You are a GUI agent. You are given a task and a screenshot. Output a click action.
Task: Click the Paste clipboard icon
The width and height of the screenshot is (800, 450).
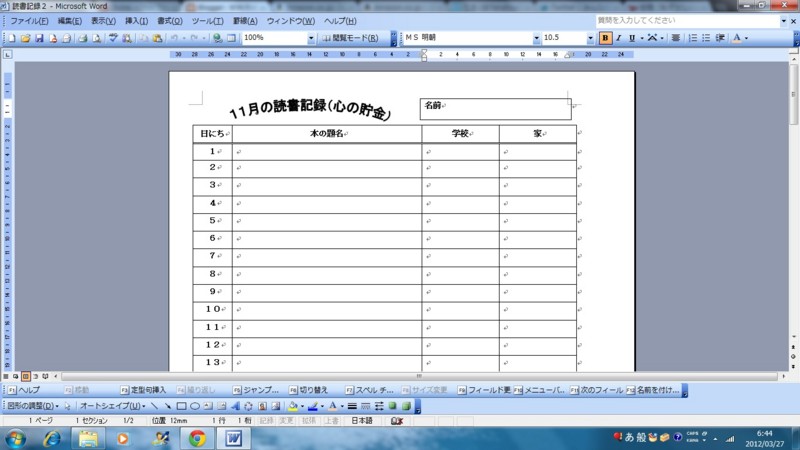158,38
